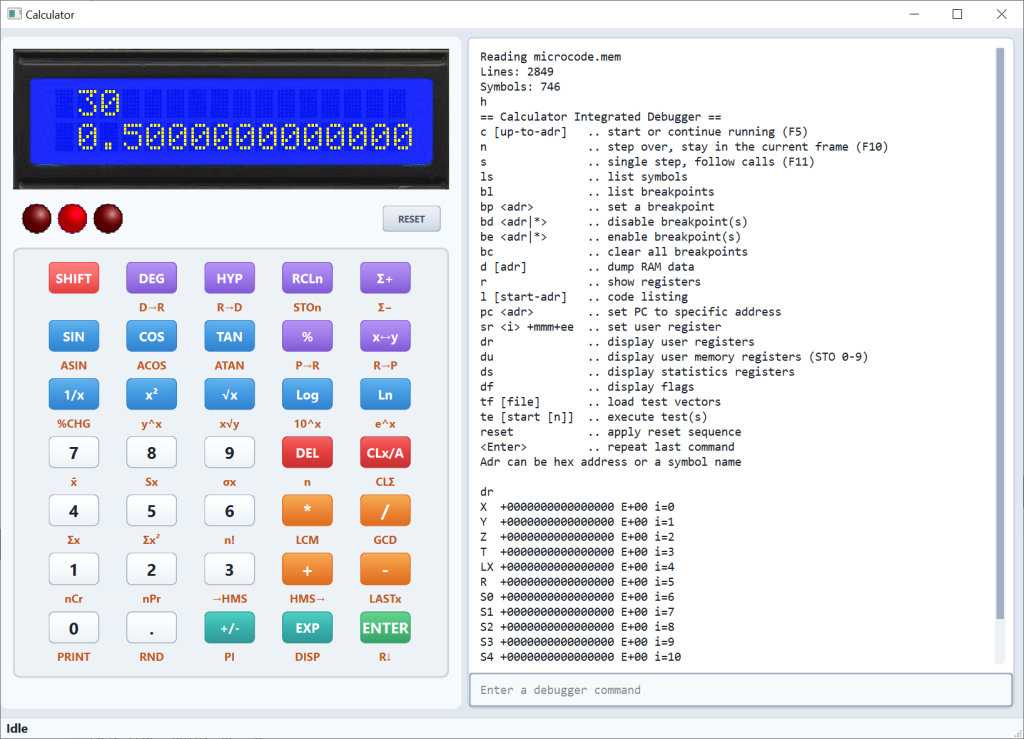This screenshot has height=739, width=1024.
Task: Toggle shifted functions with the SHIFT key
Action: [73, 278]
